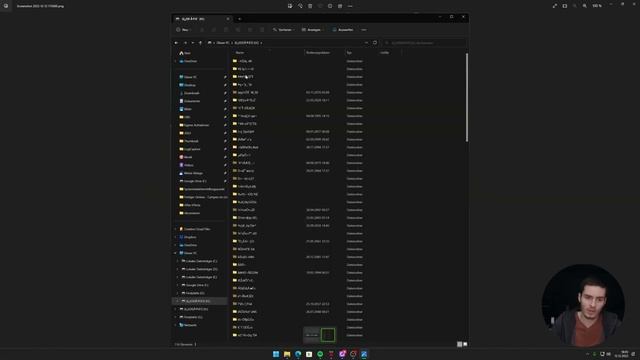Switch to large thumbnails view icon in status bar
640x360 pixels.
pos(465,344)
